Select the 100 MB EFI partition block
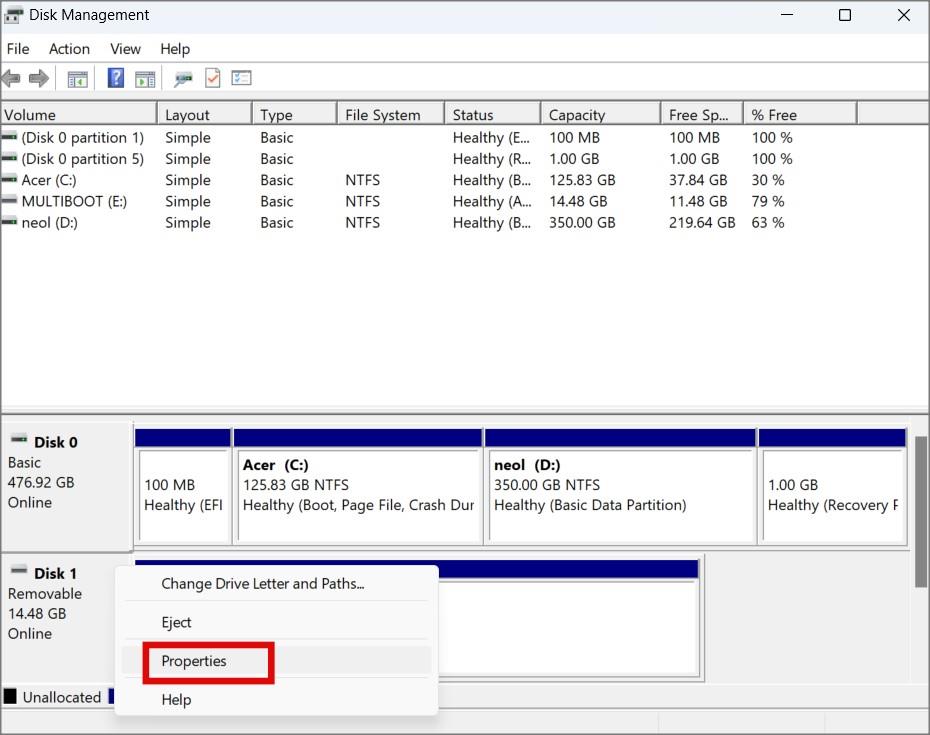Viewport: 930px width, 735px height. coord(183,486)
